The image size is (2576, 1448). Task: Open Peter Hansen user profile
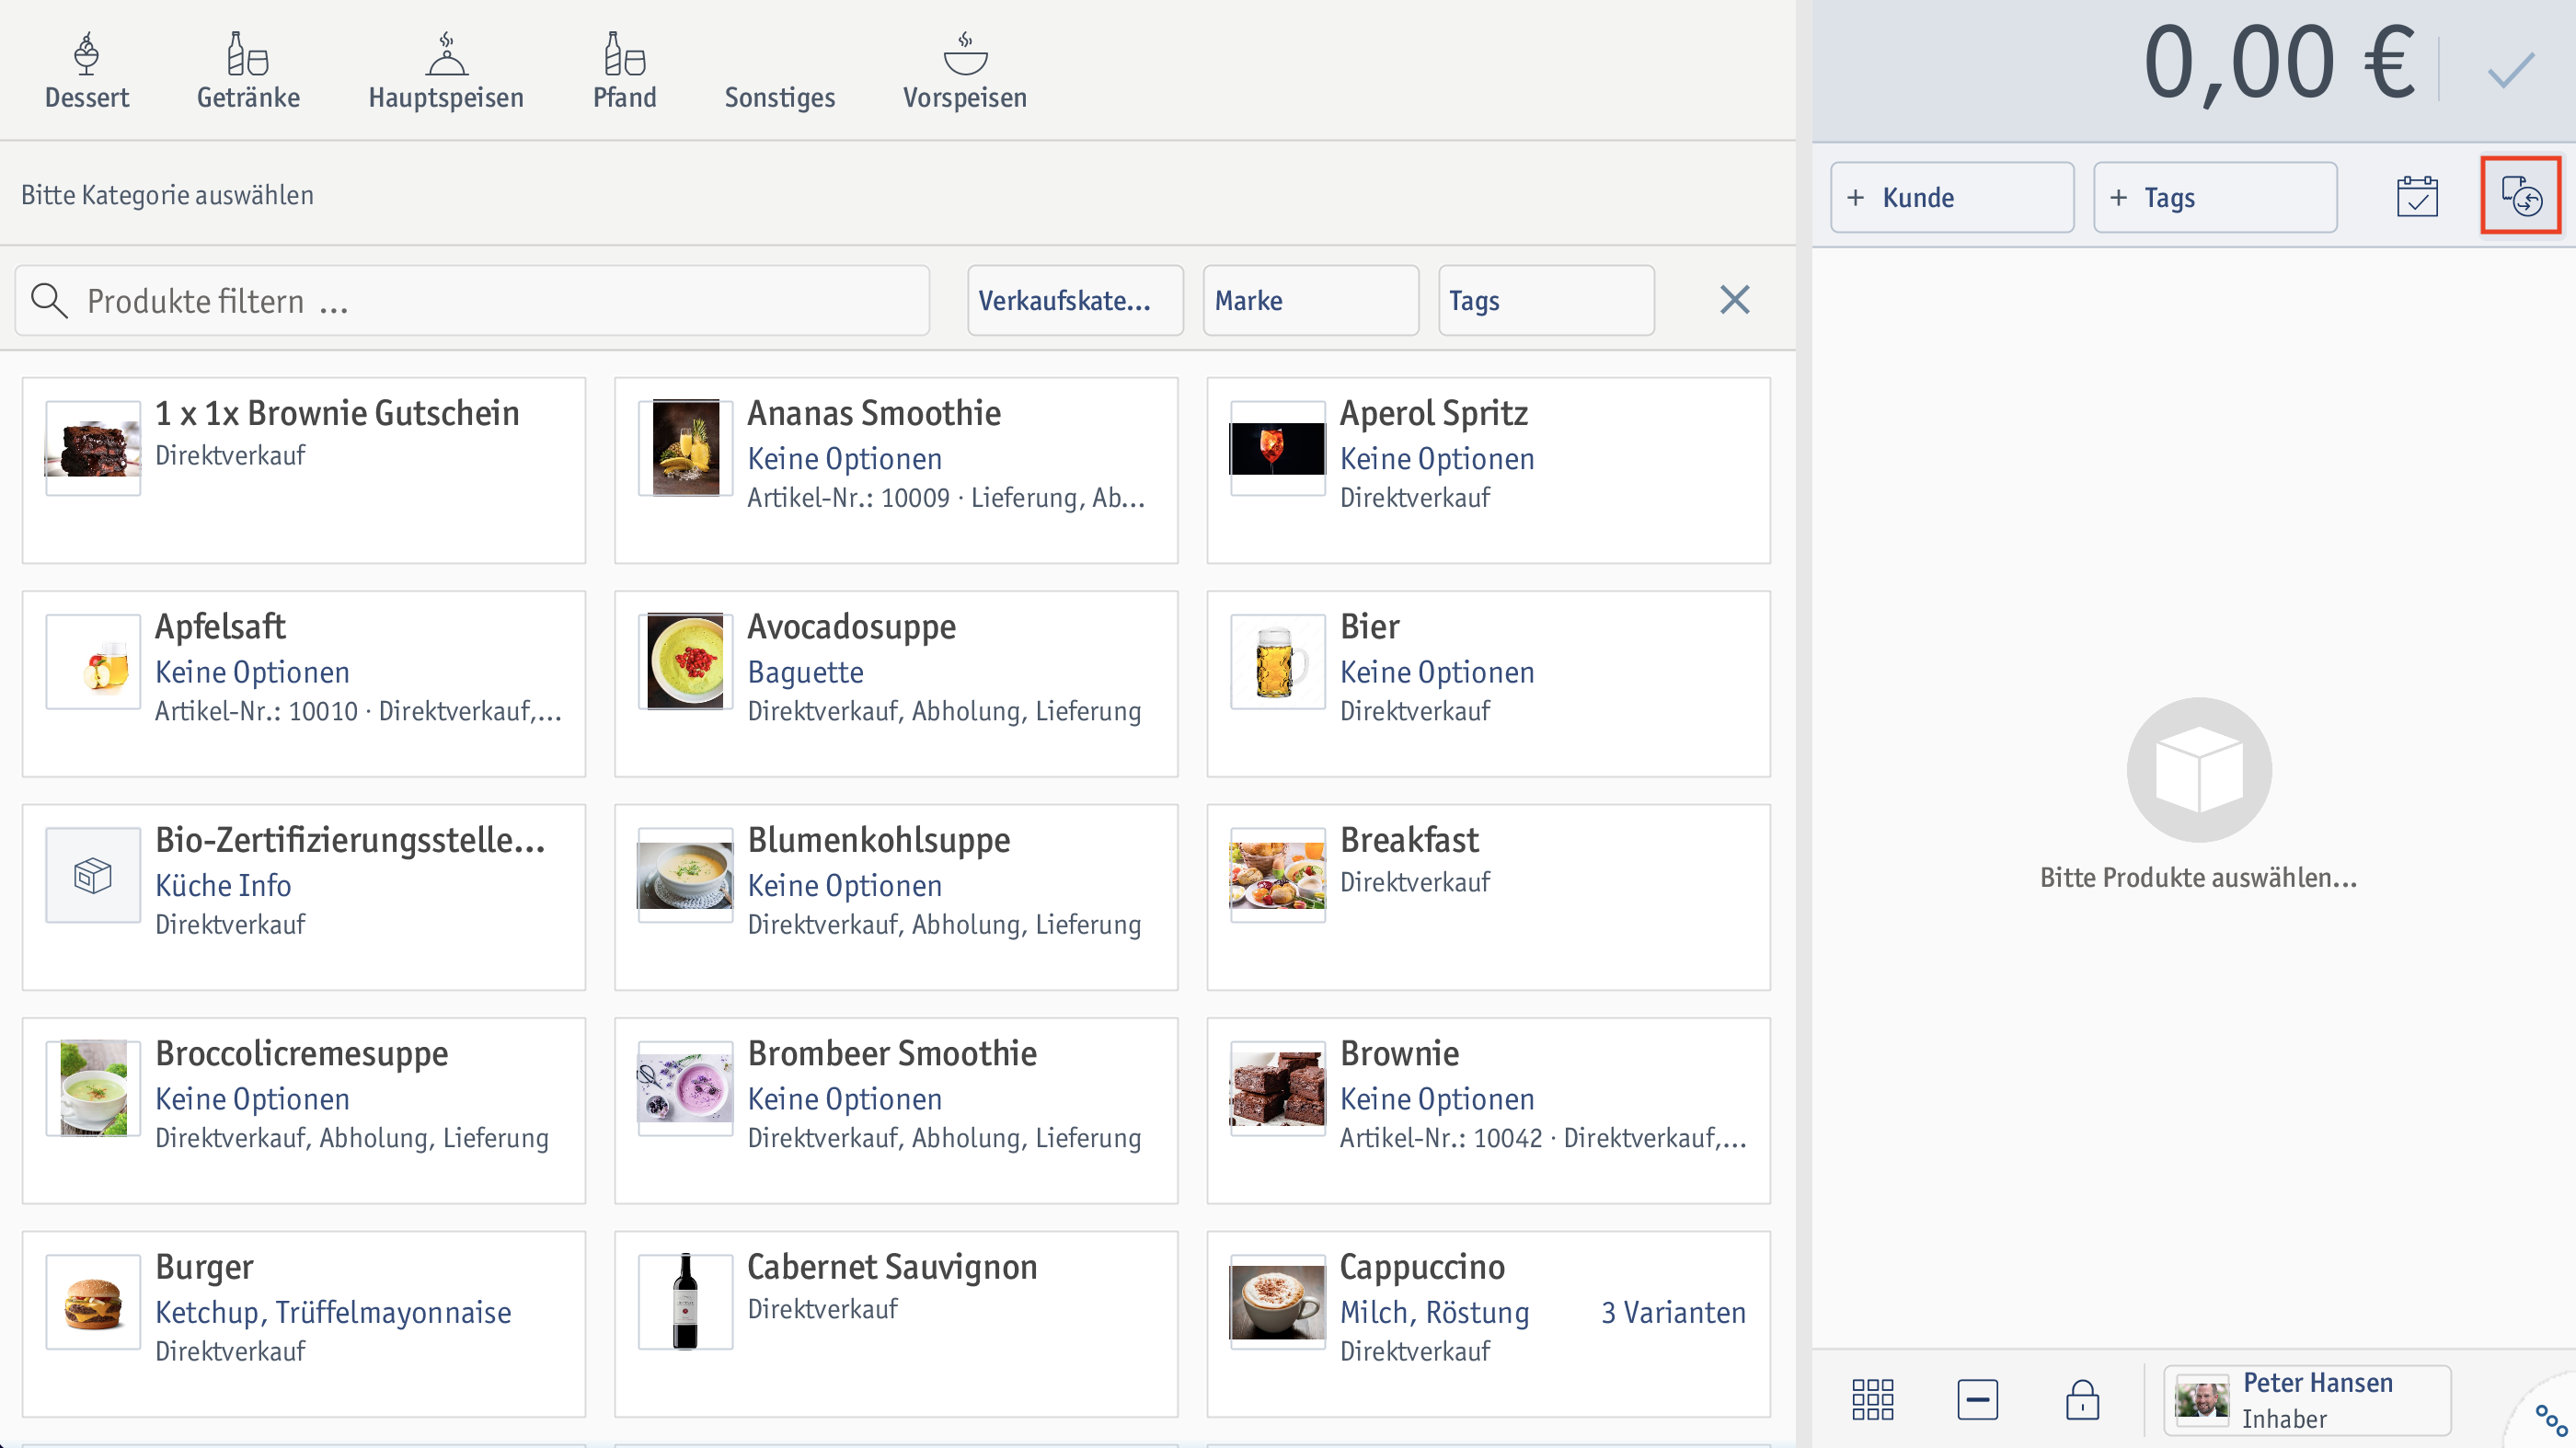click(x=2307, y=1400)
